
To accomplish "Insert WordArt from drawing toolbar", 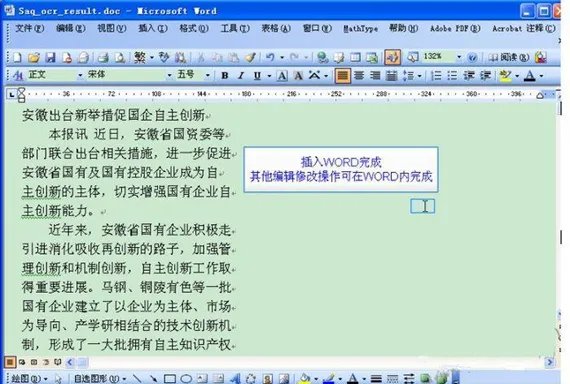I will point(234,379).
